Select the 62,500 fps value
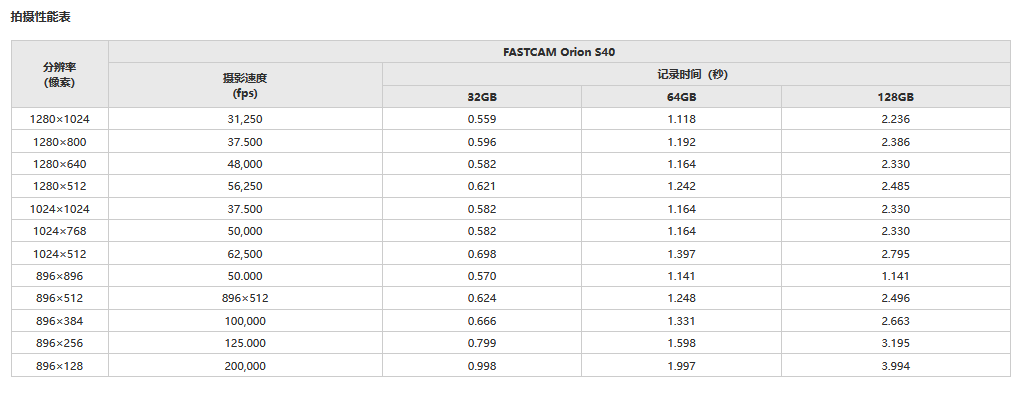This screenshot has width=1024, height=412. [245, 253]
